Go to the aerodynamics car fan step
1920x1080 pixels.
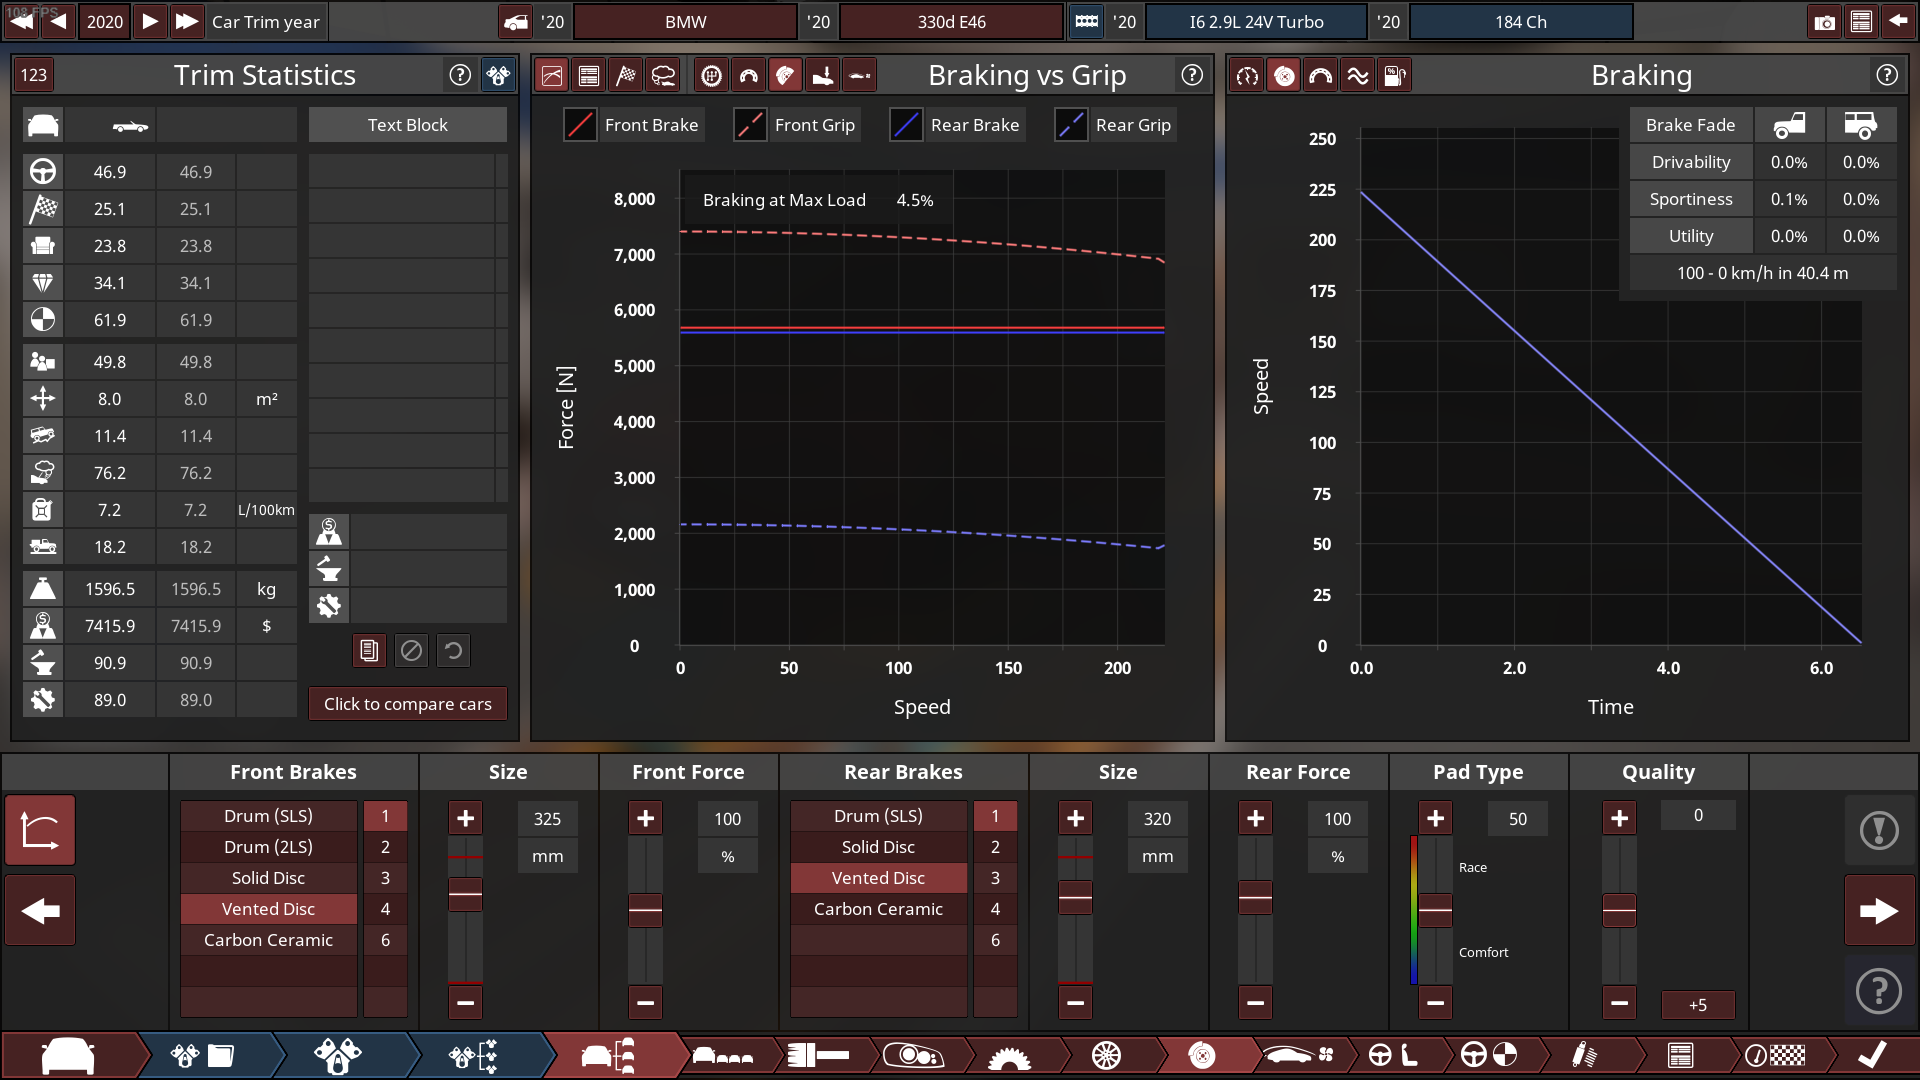tap(1298, 1055)
